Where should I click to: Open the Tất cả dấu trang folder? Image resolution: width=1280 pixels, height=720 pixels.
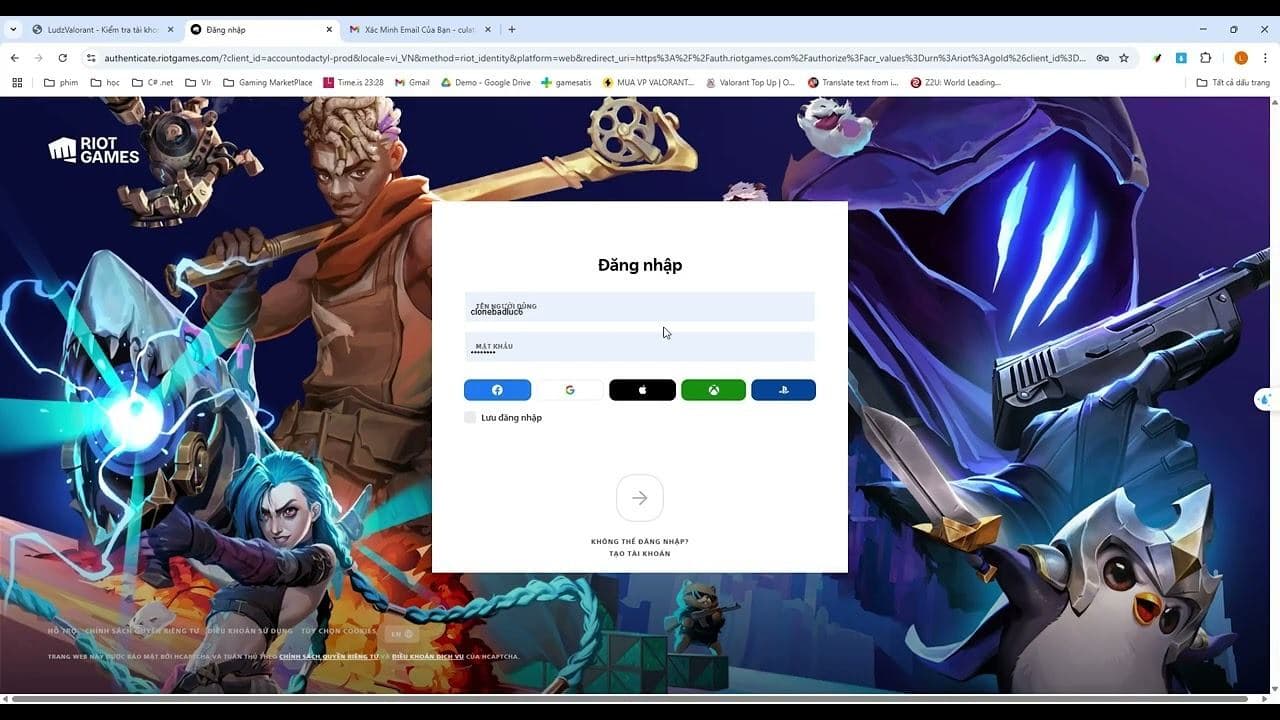[1233, 83]
